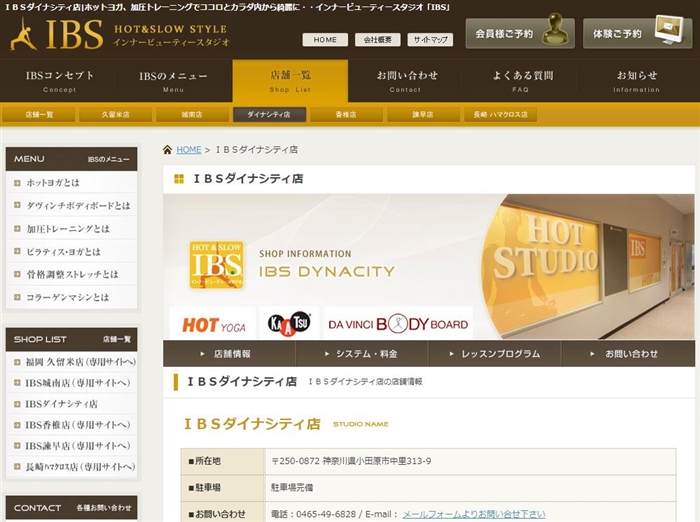Open the IBSのメニュー Menu item
The height and width of the screenshot is (522, 700).
point(173,81)
